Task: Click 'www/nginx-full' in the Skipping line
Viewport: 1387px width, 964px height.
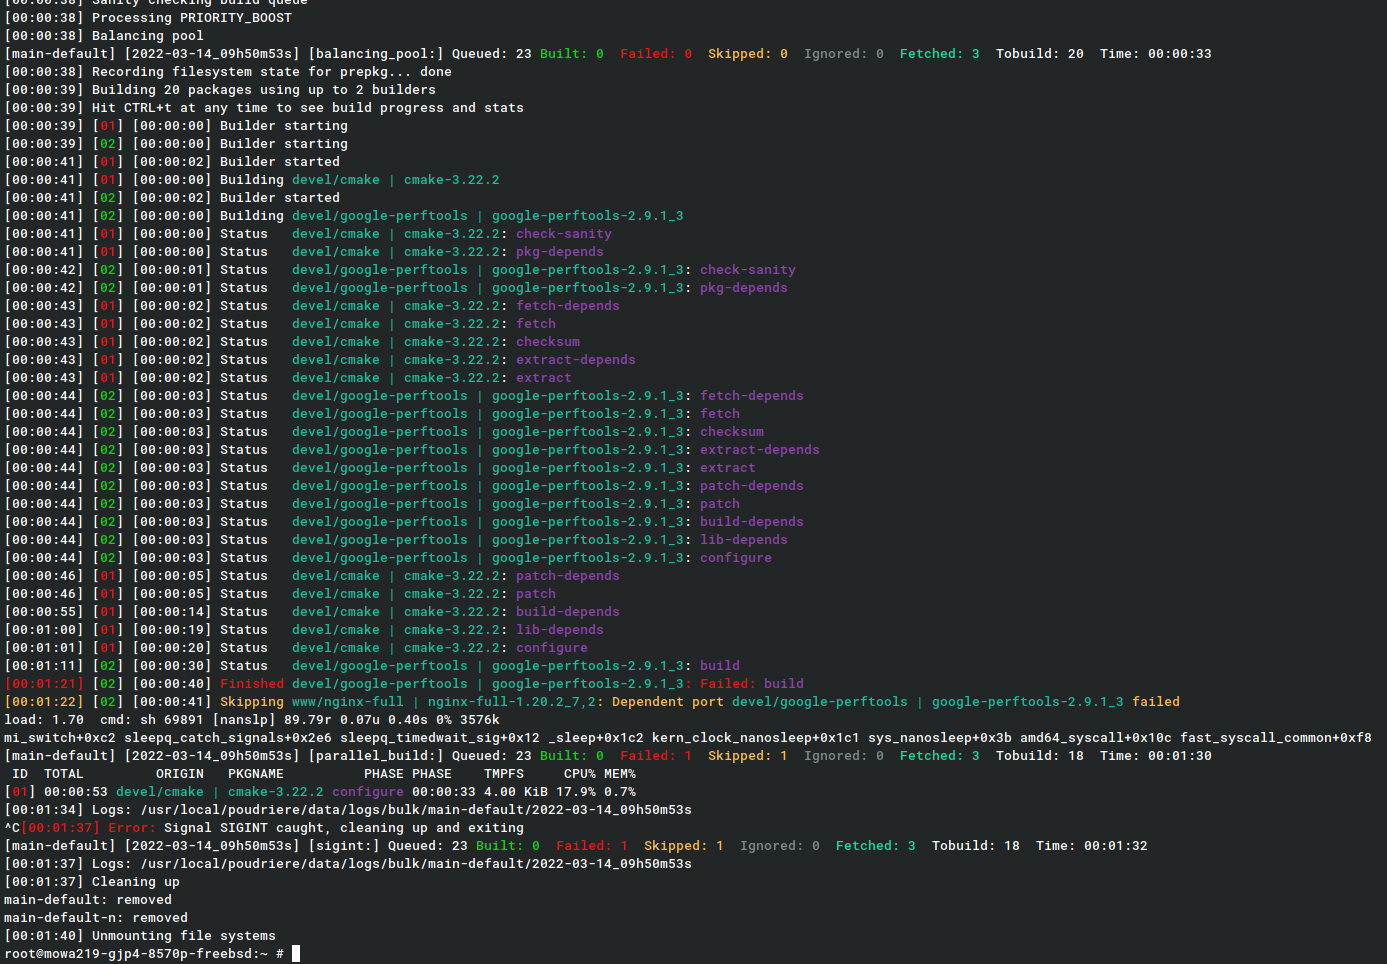Action: point(347,702)
